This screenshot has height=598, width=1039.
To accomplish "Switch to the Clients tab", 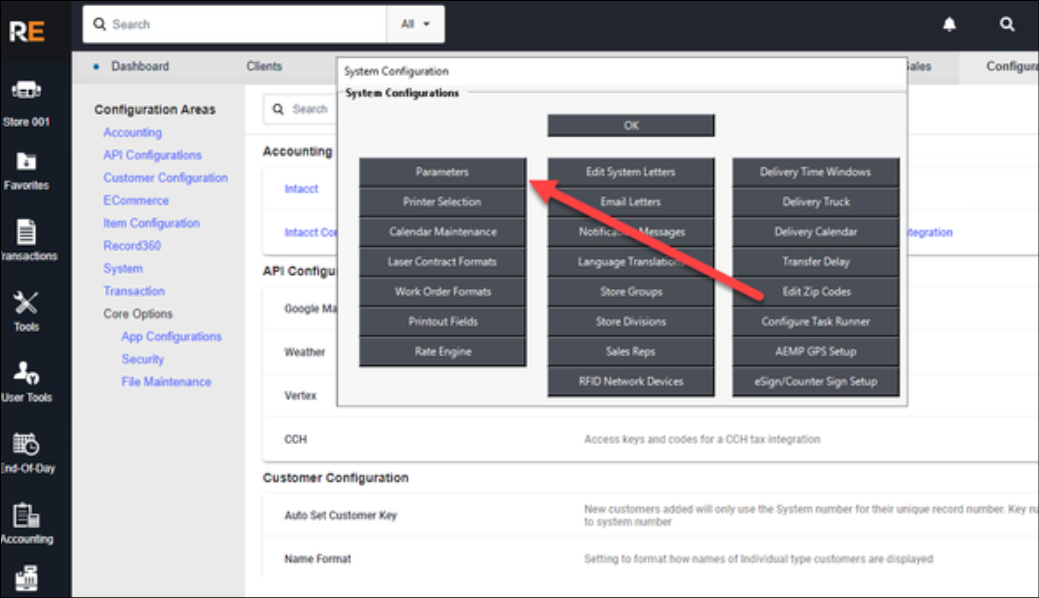I will (264, 66).
